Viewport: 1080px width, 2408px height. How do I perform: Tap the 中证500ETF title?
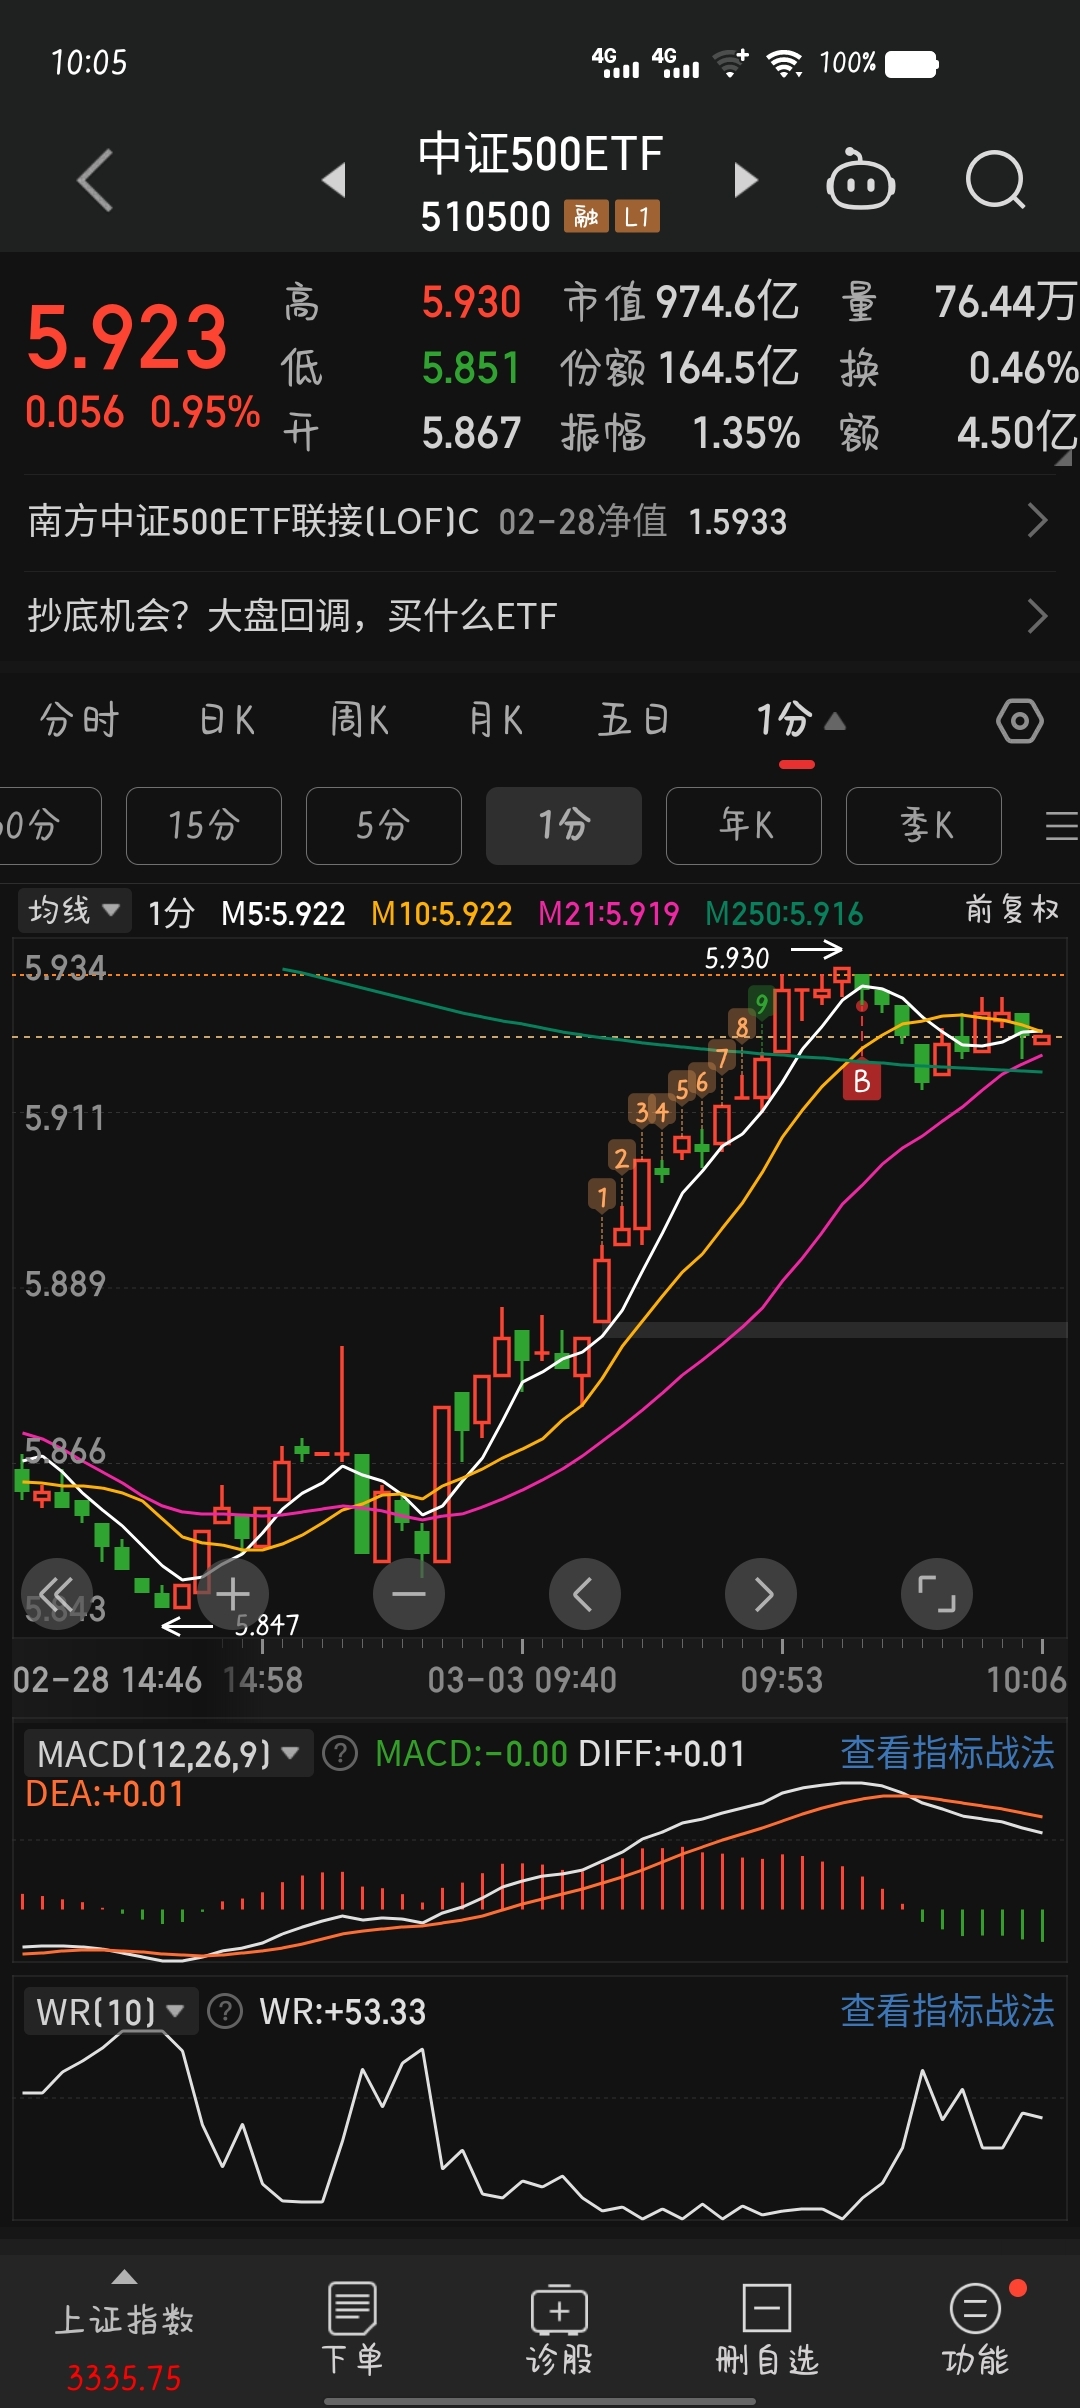coord(540,154)
